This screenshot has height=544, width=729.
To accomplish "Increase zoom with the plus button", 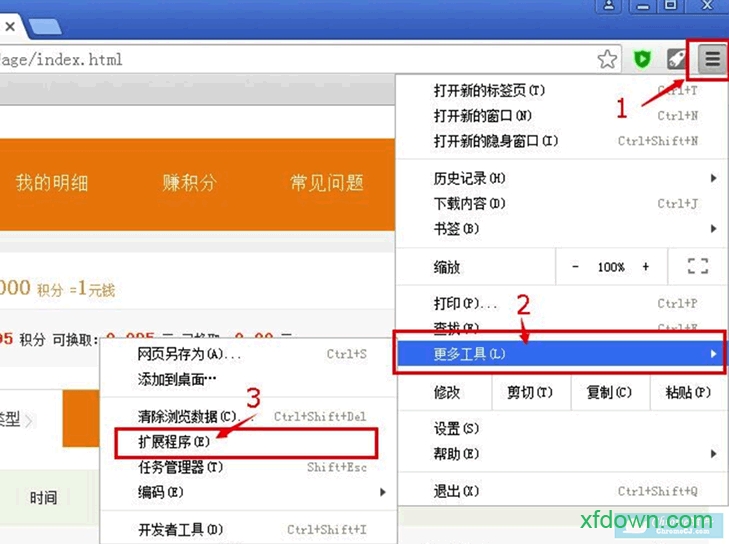I will pos(646,266).
